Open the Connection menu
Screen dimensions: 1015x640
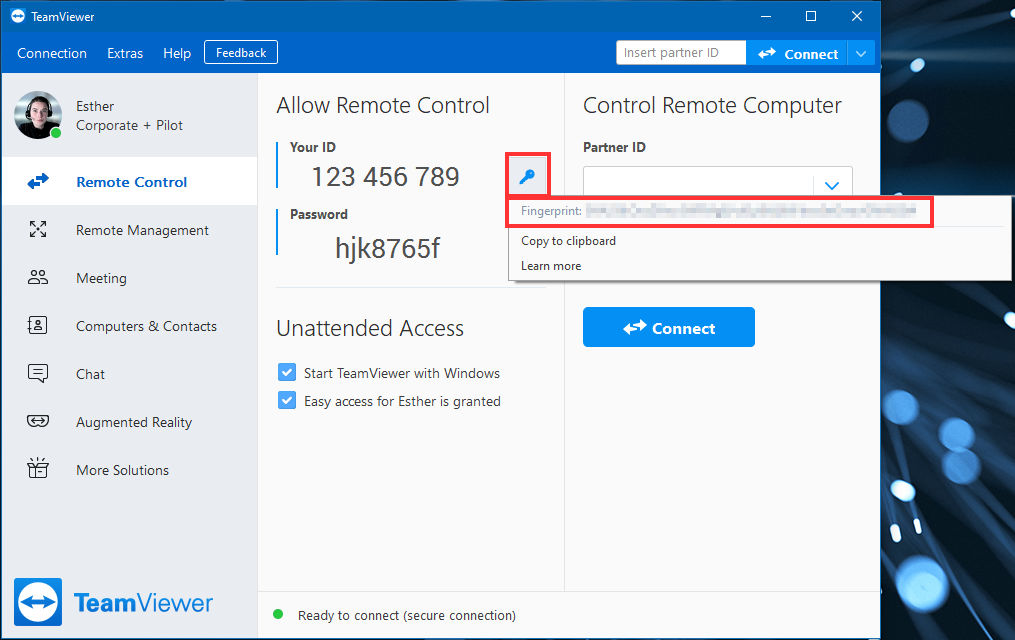coord(52,53)
